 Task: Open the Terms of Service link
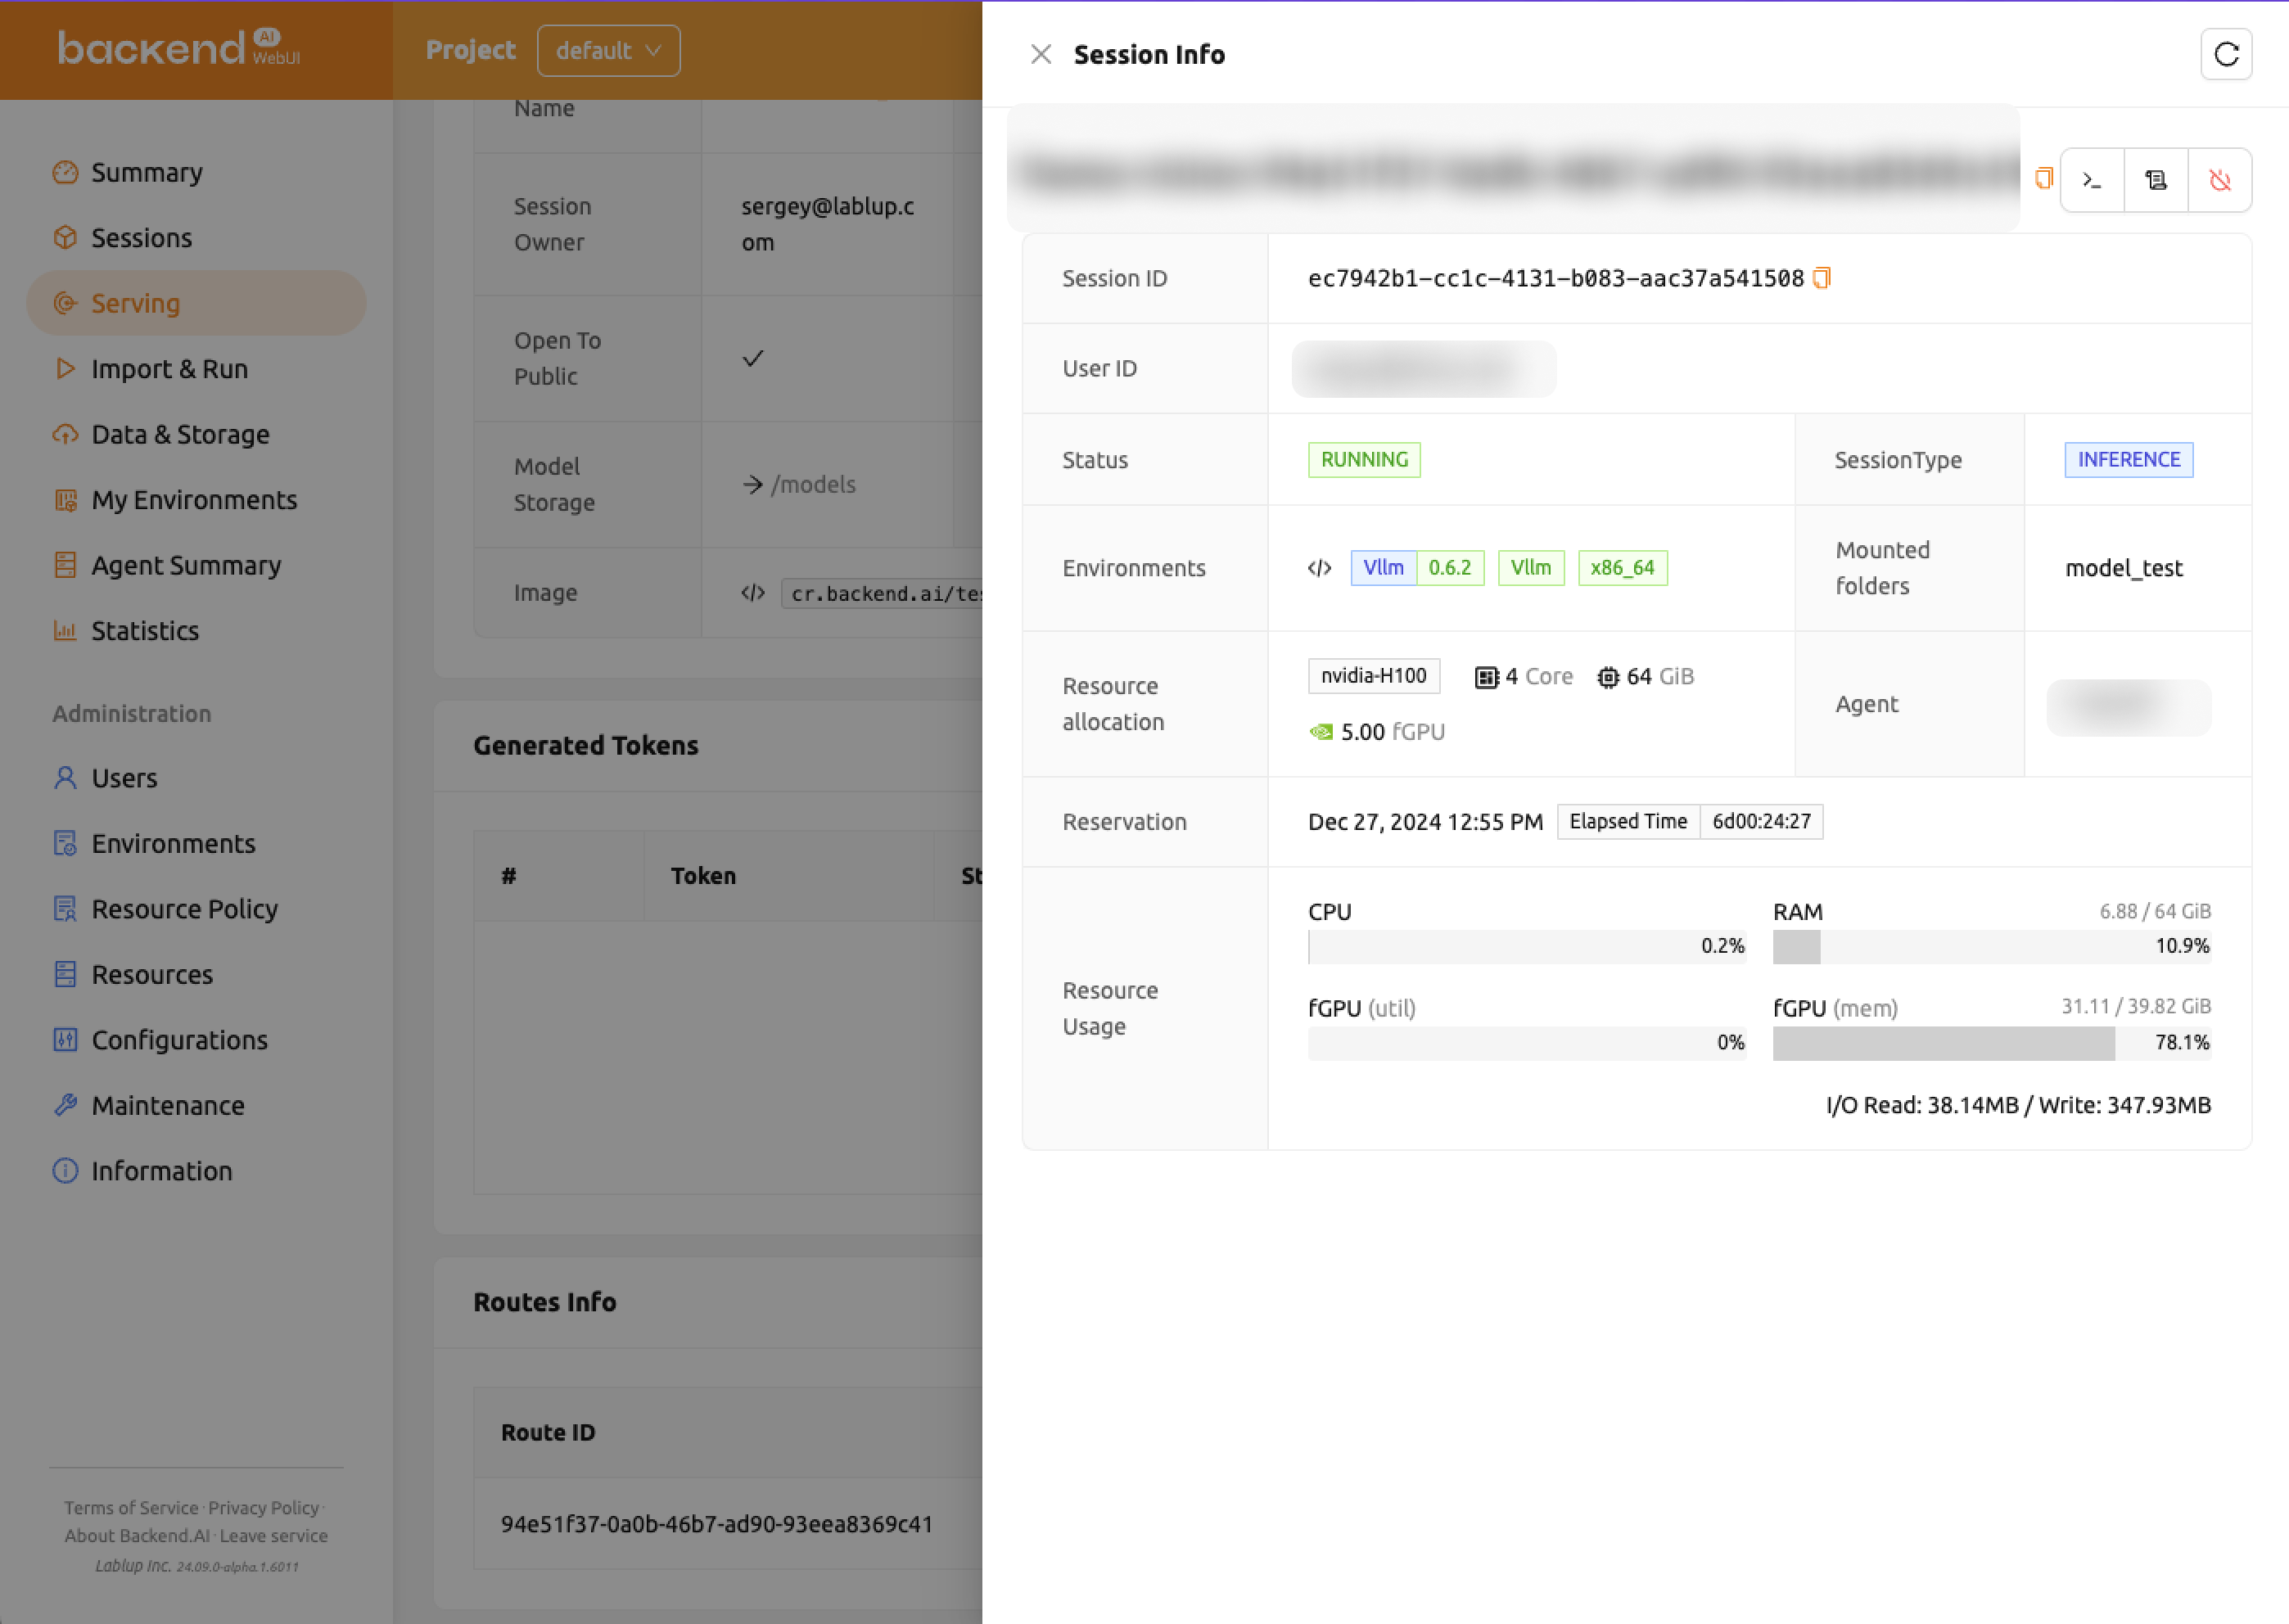pos(131,1508)
